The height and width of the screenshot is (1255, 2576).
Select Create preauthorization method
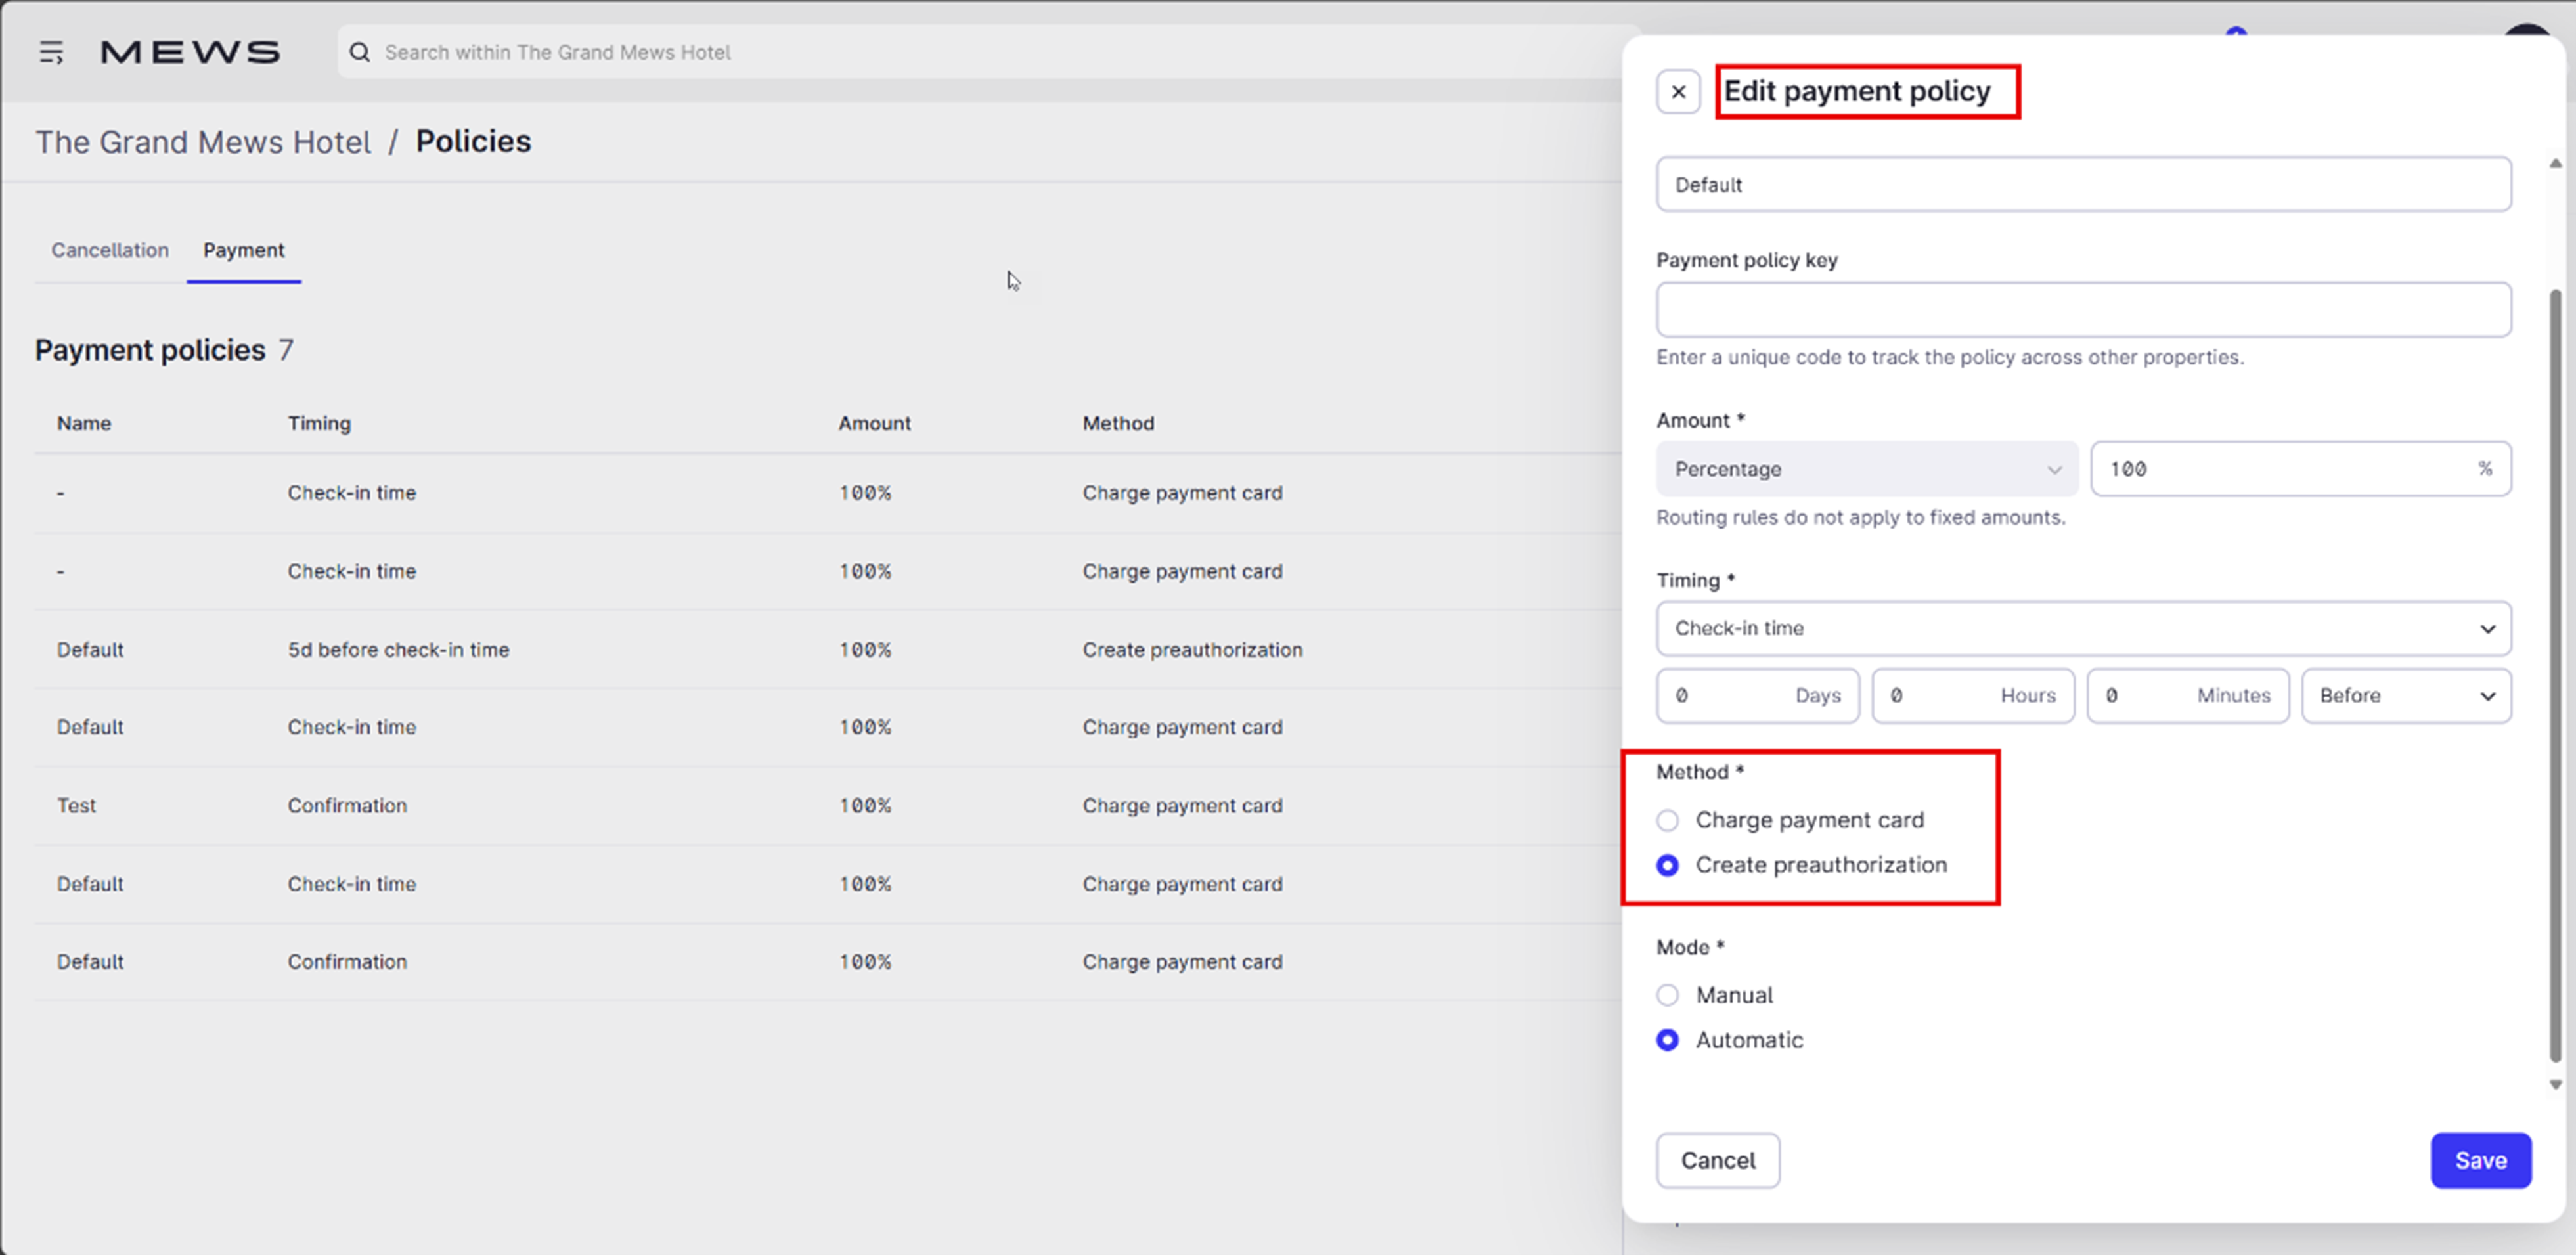click(1667, 865)
